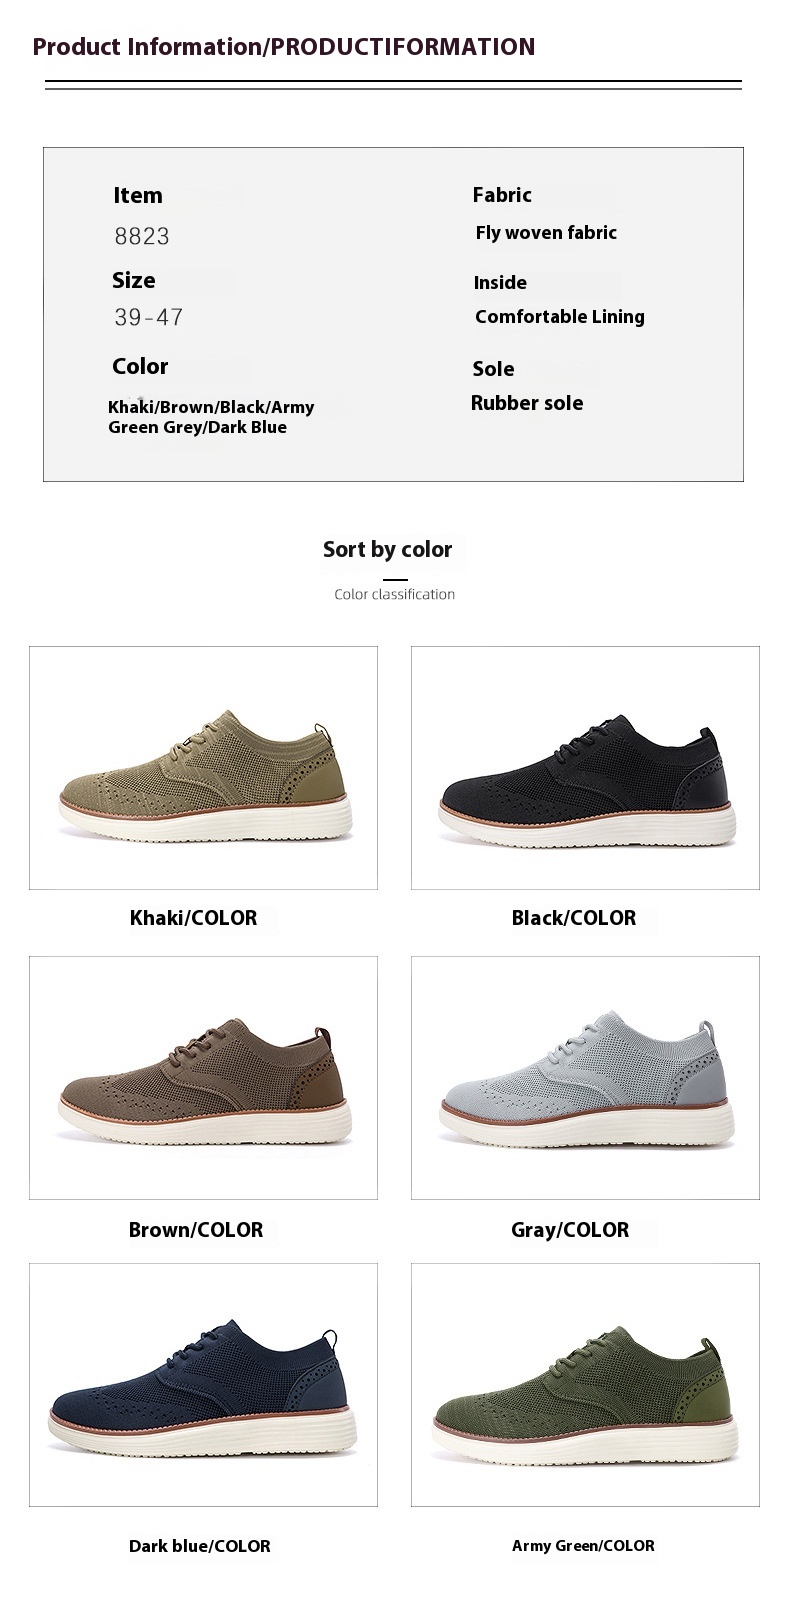
Task: Choose the Dark blue shoe image
Action: click(x=203, y=1385)
